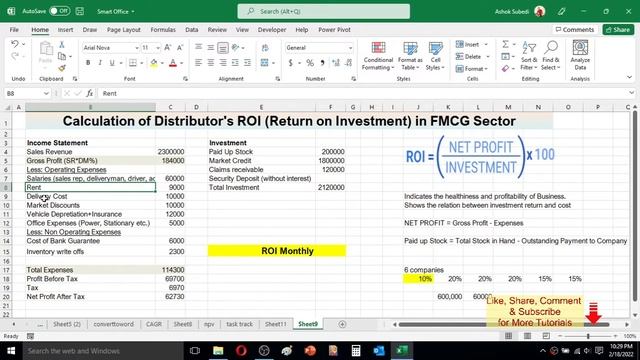
Task: Apply Percent Style format
Action: [310, 63]
